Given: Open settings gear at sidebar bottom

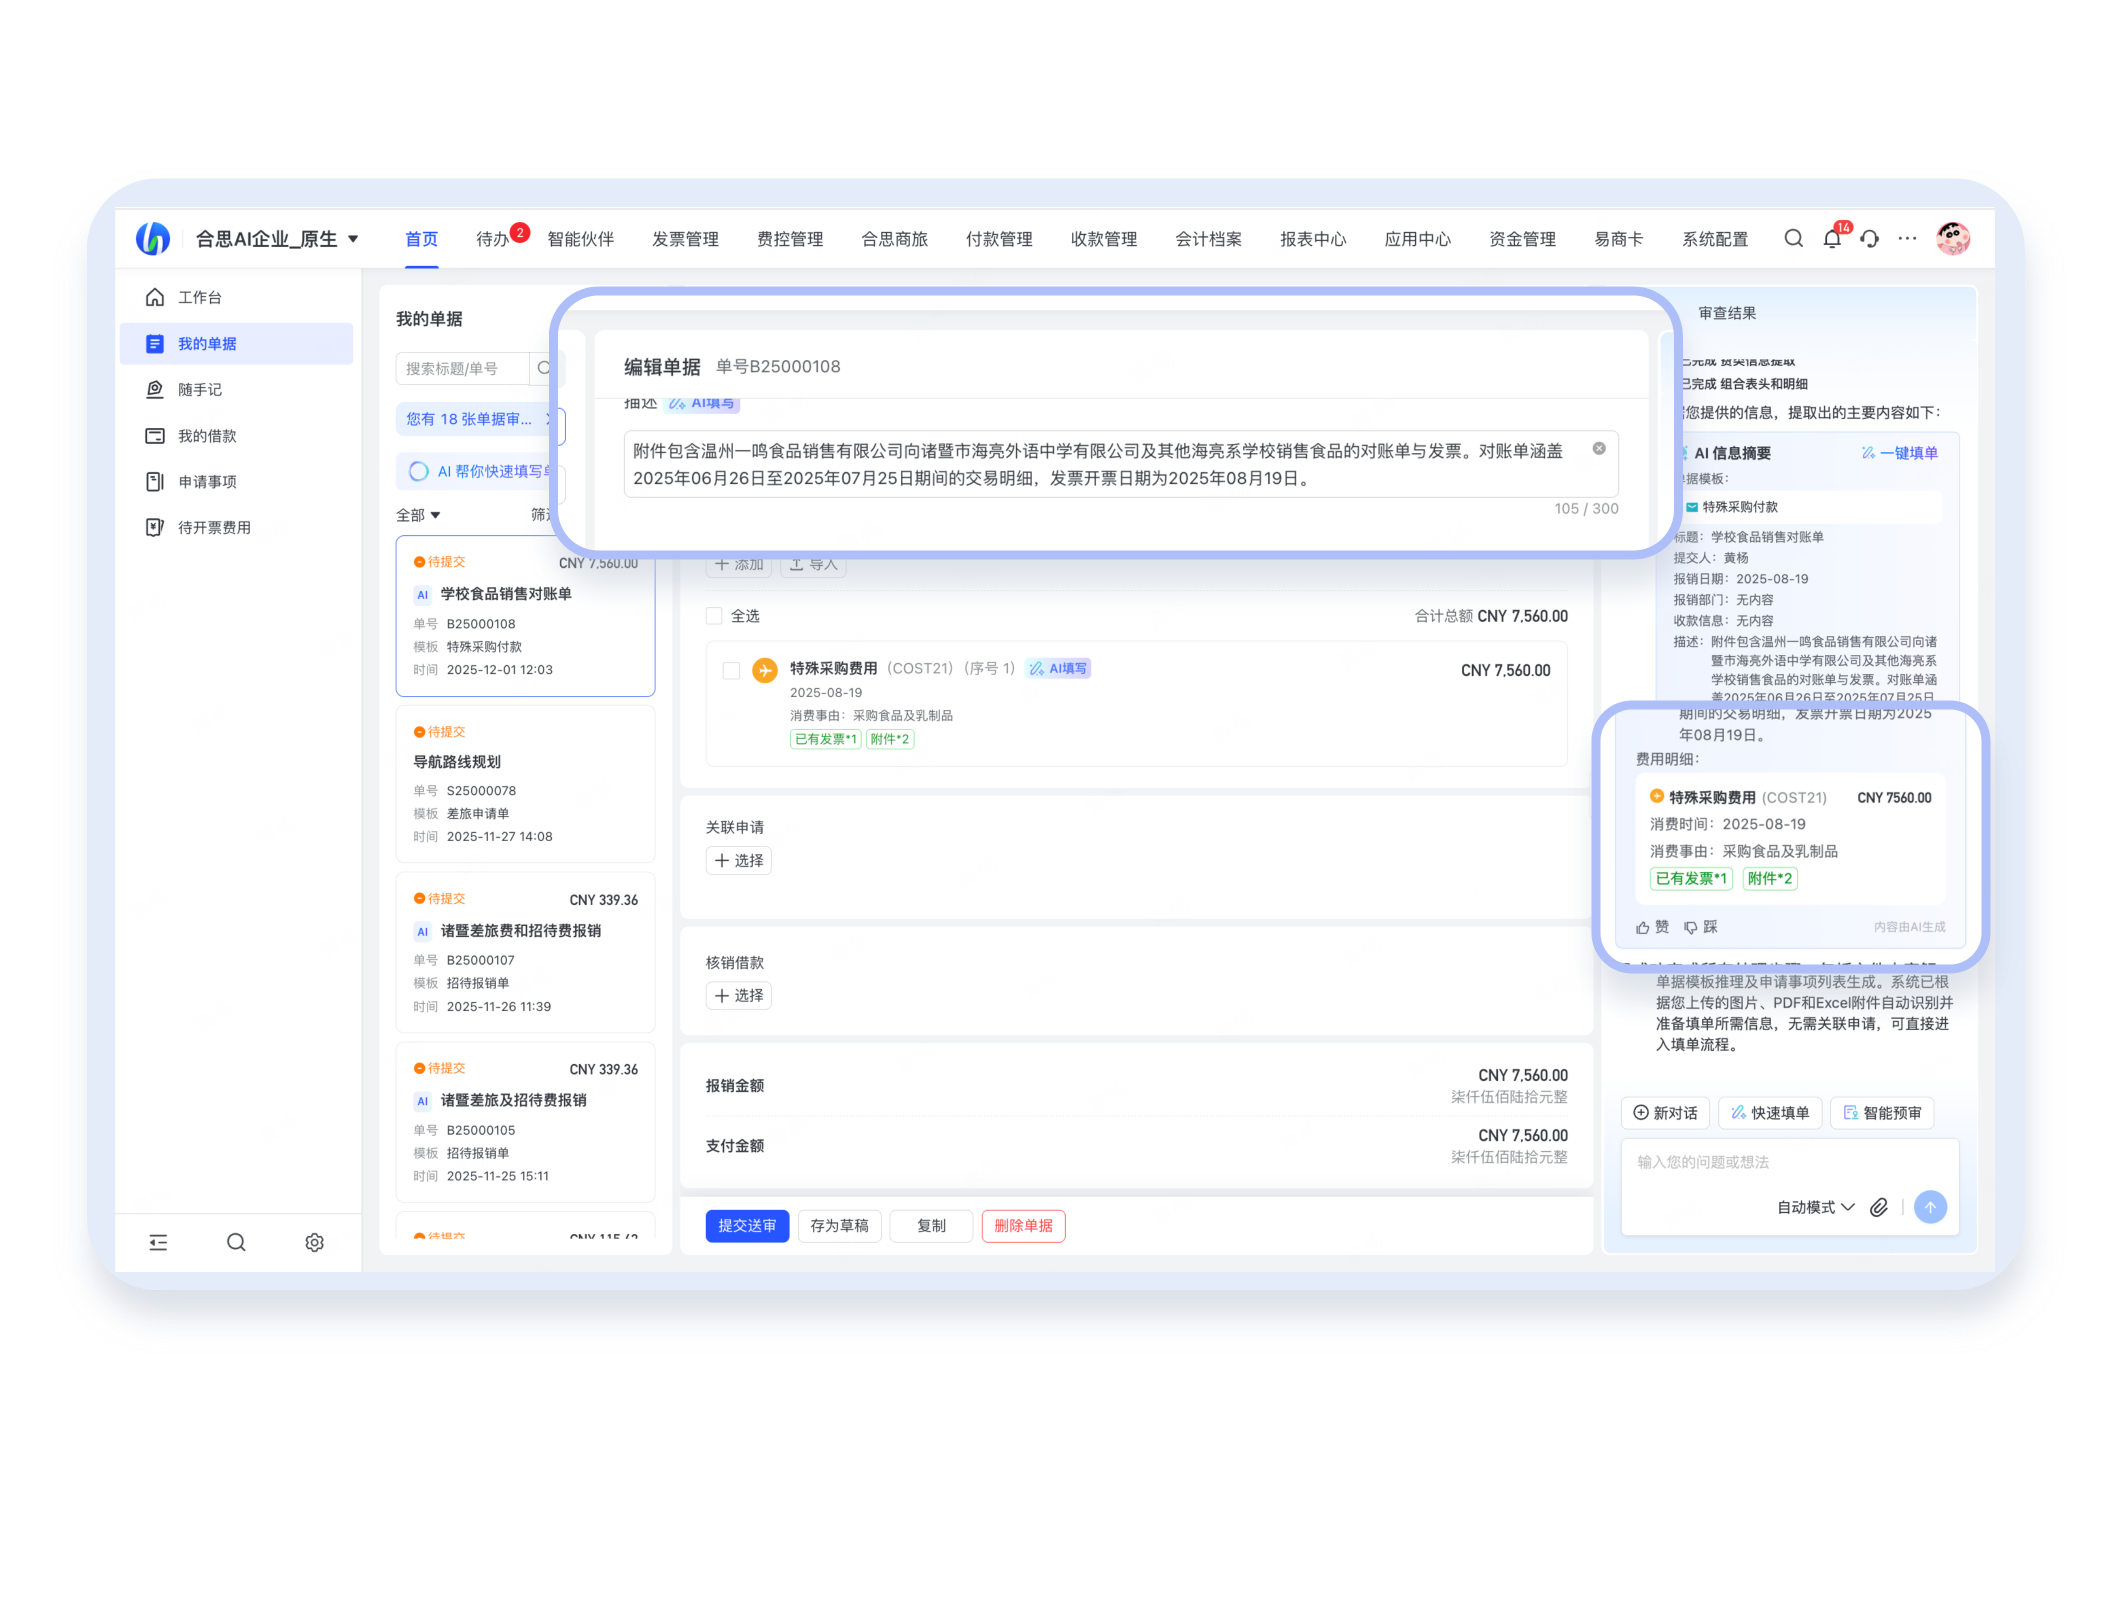Looking at the screenshot, I should [314, 1242].
